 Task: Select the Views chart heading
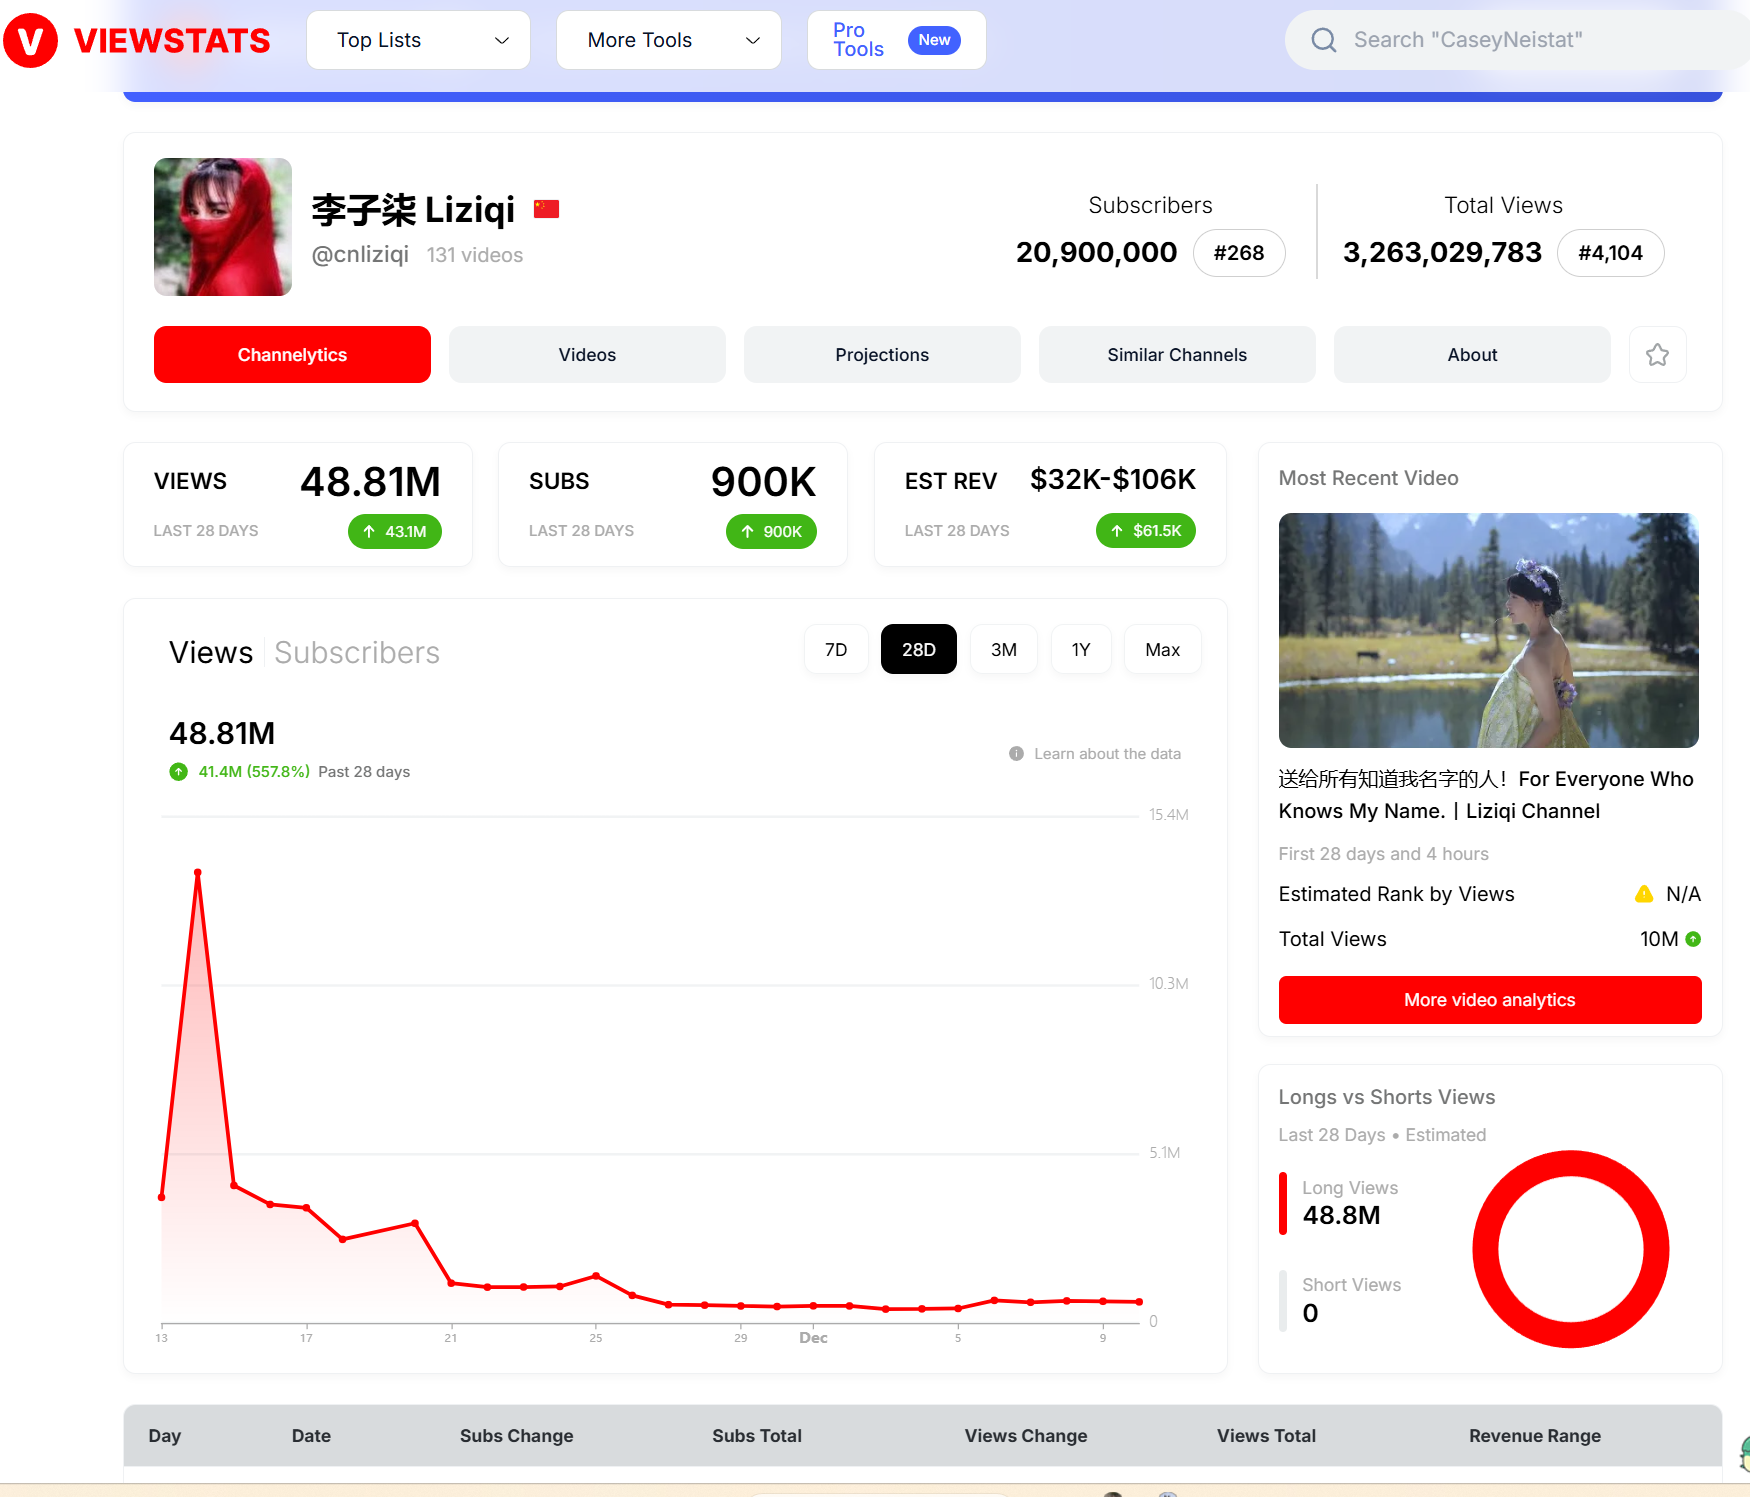(211, 652)
